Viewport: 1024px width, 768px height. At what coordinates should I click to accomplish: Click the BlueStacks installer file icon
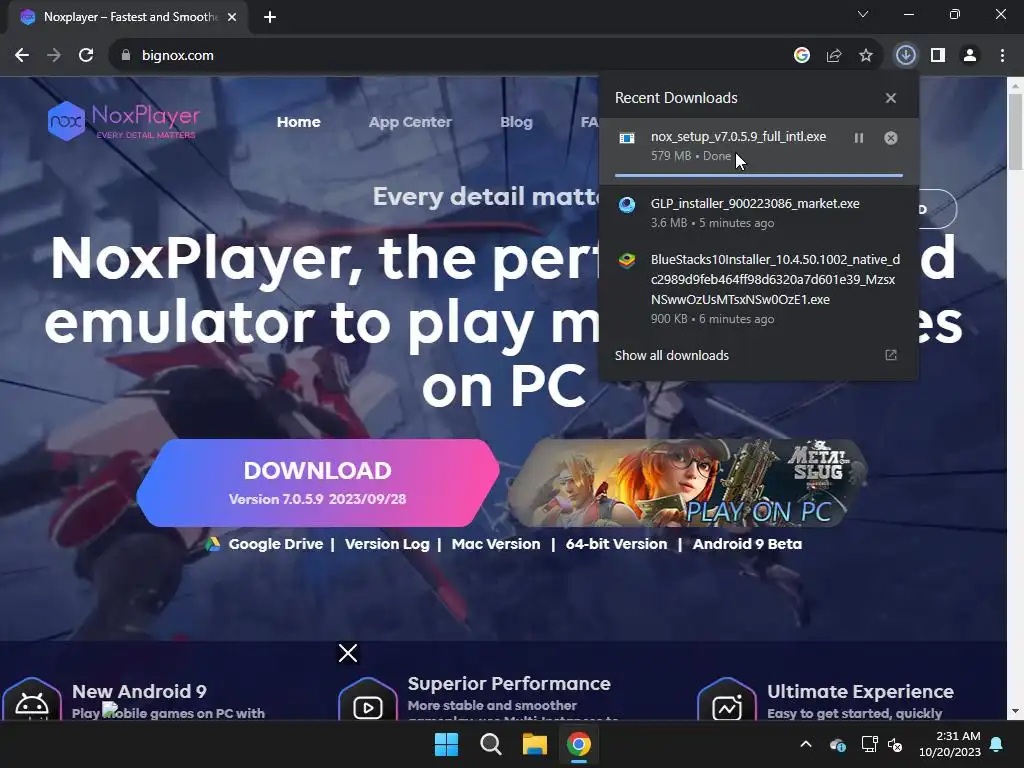click(627, 261)
